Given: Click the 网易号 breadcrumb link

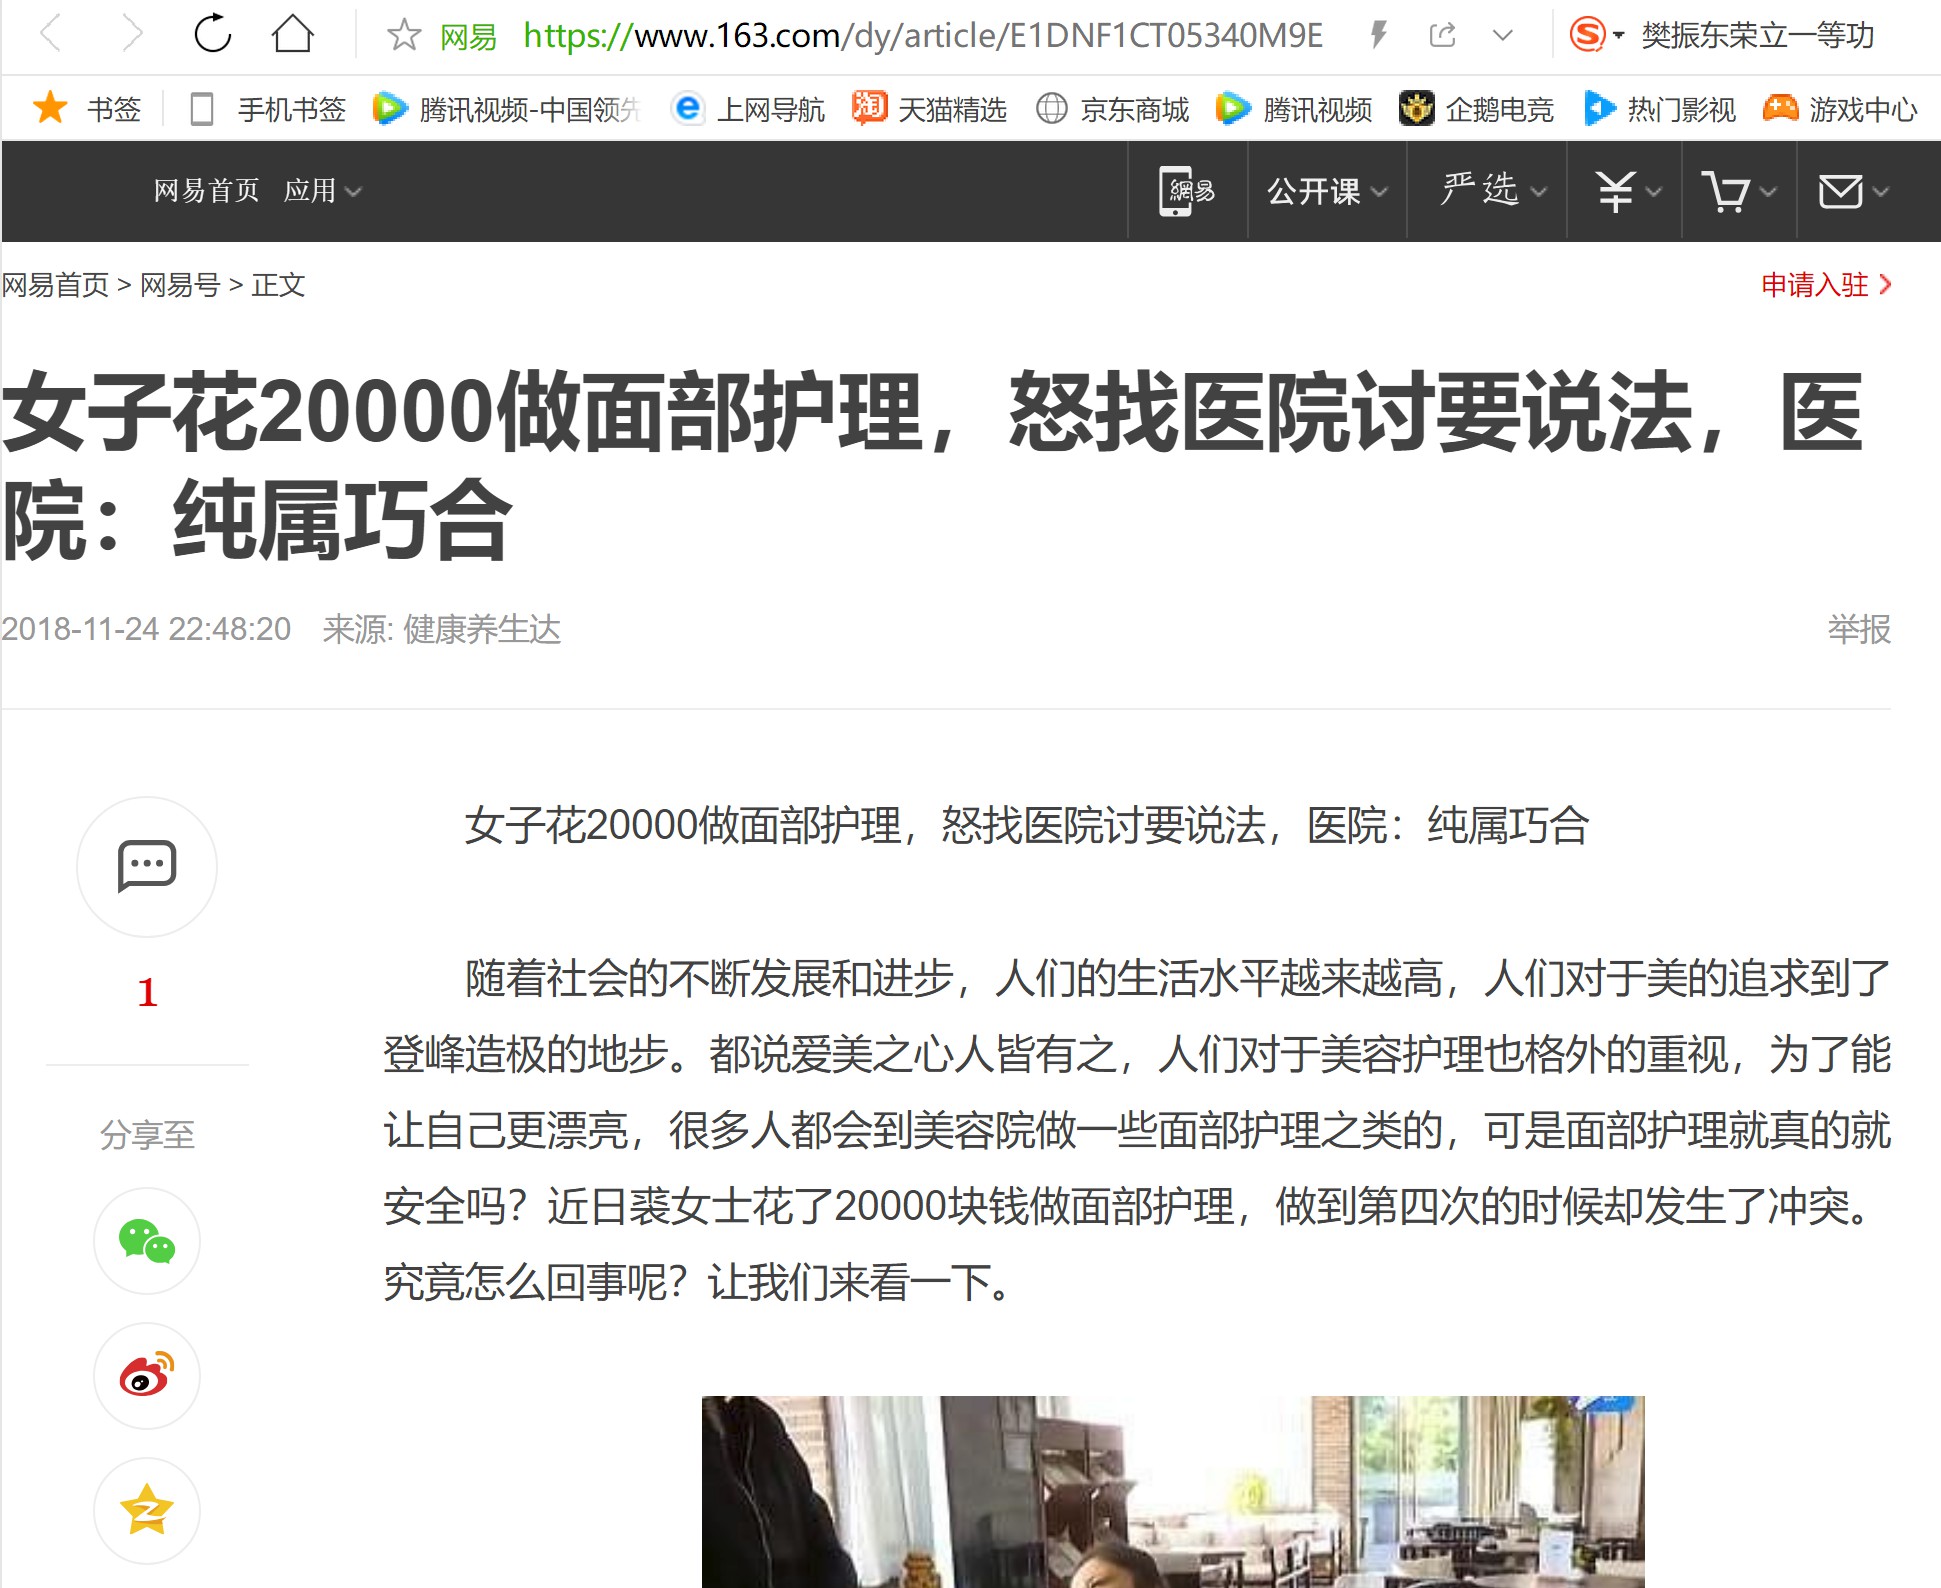Looking at the screenshot, I should (180, 285).
